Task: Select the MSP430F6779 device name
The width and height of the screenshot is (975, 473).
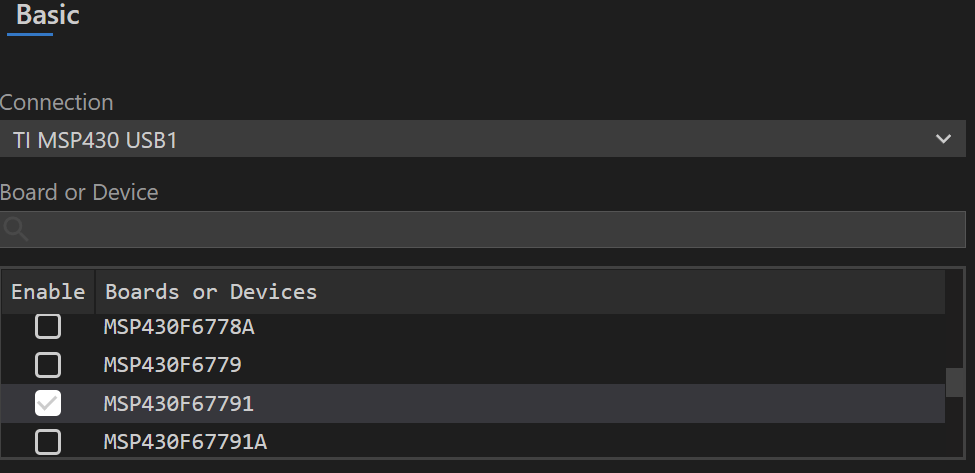Action: (172, 364)
